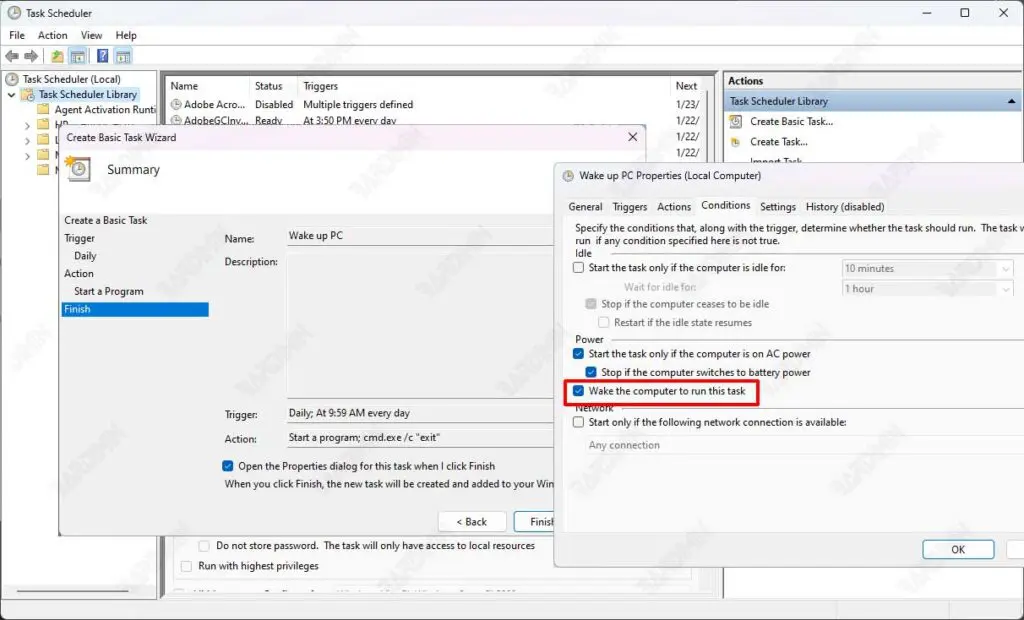Select the Create a Basic Task wizard step
1024x620 pixels.
click(x=106, y=220)
